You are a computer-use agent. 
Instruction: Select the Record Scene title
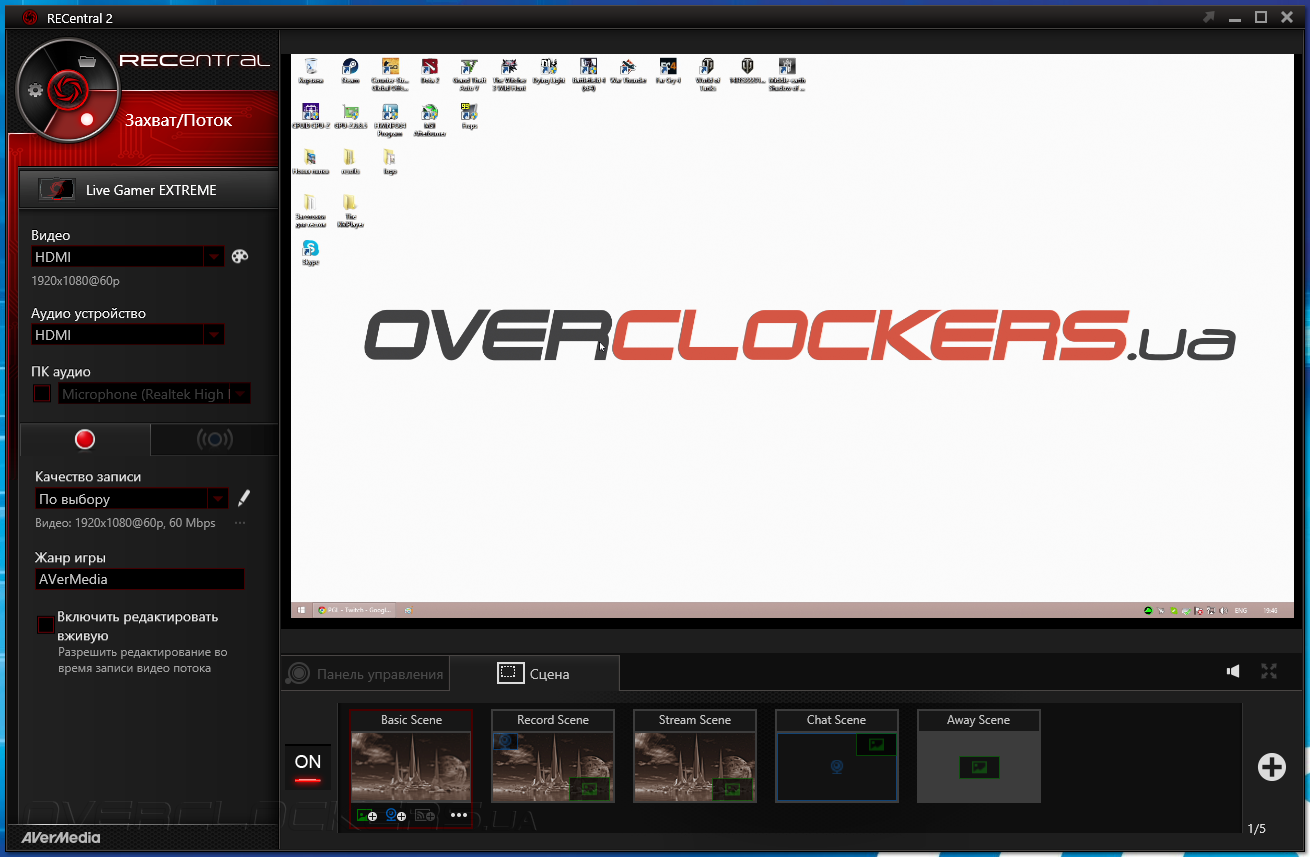click(x=553, y=720)
